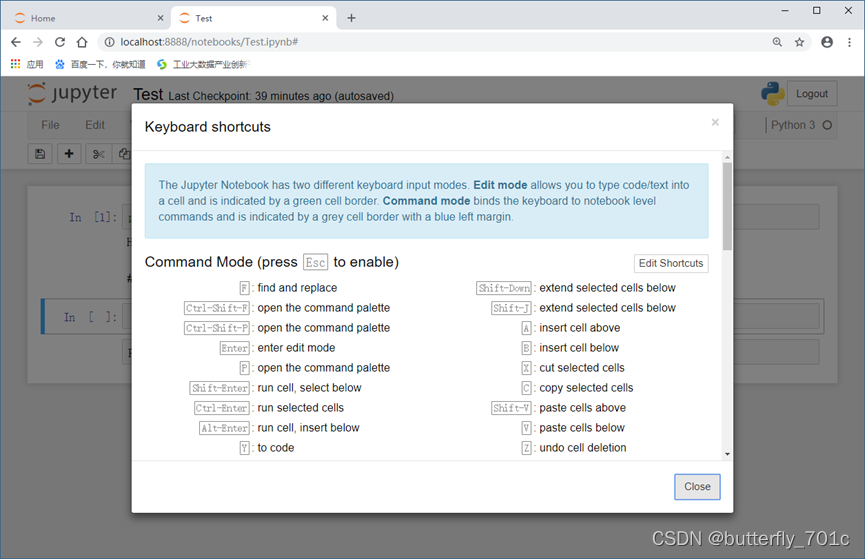Open the browser profile account icon
This screenshot has width=865, height=559.
point(826,42)
